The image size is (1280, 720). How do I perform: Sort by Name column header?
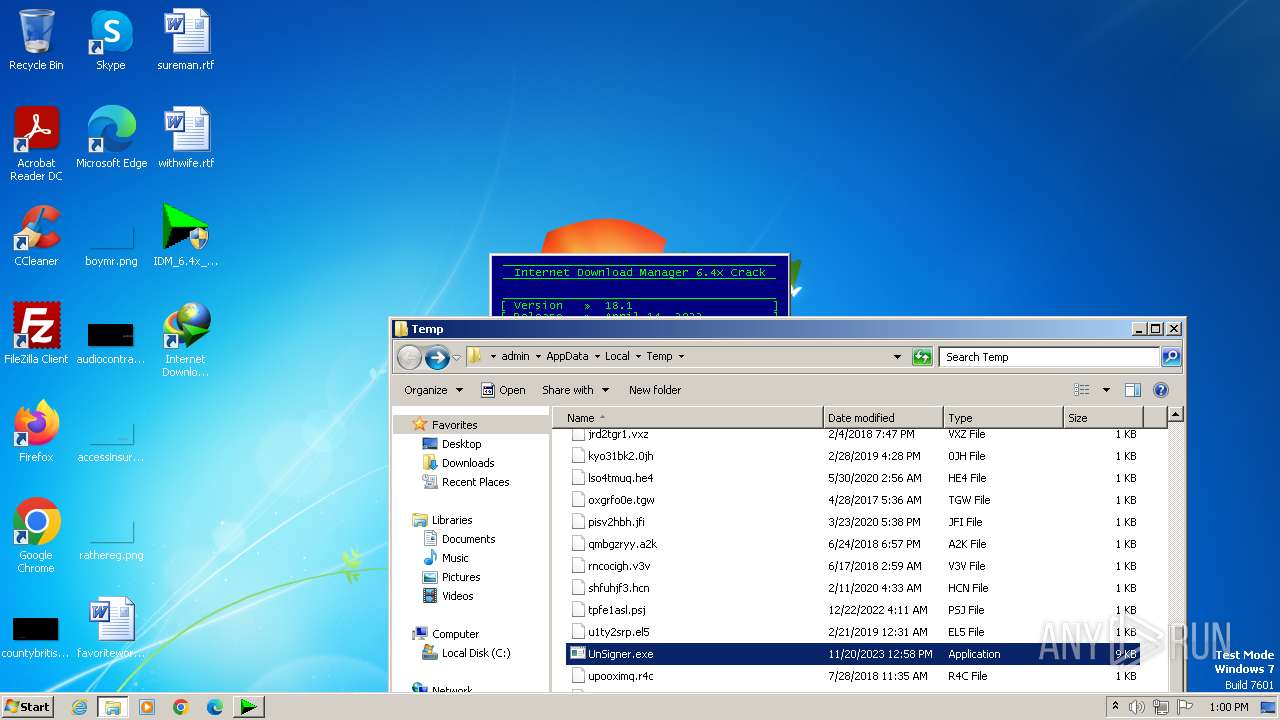point(688,418)
